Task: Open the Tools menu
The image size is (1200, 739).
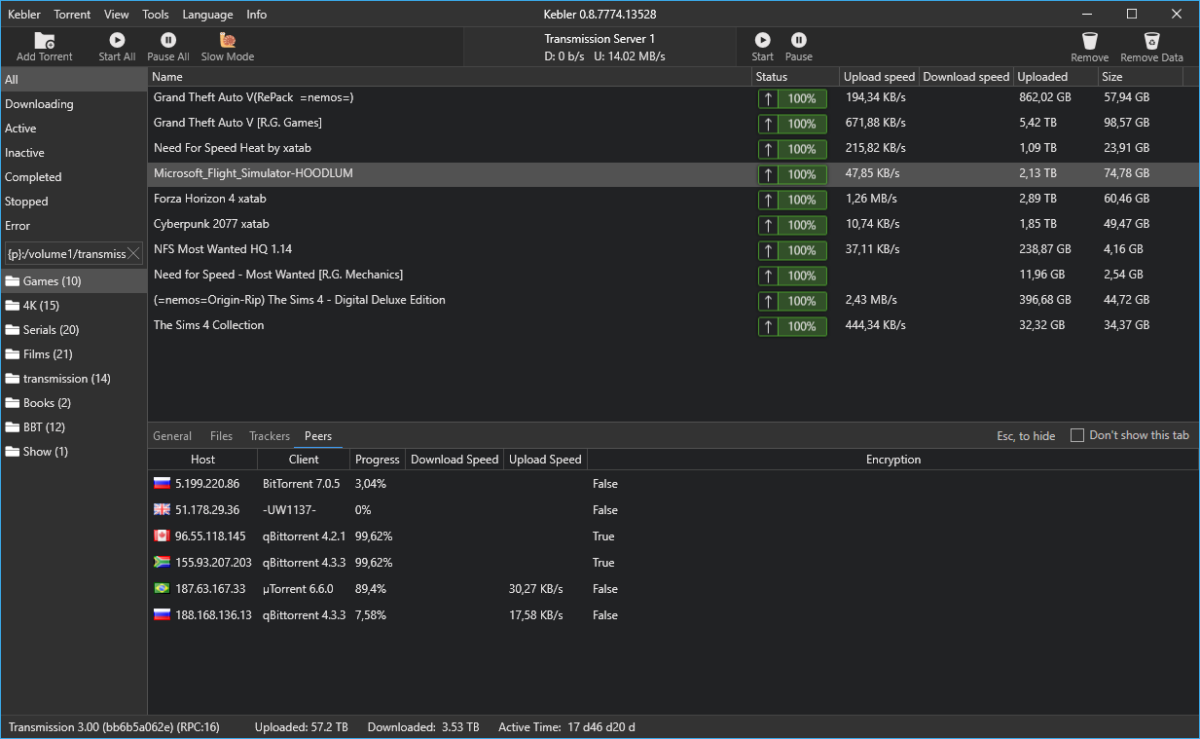Action: [155, 15]
